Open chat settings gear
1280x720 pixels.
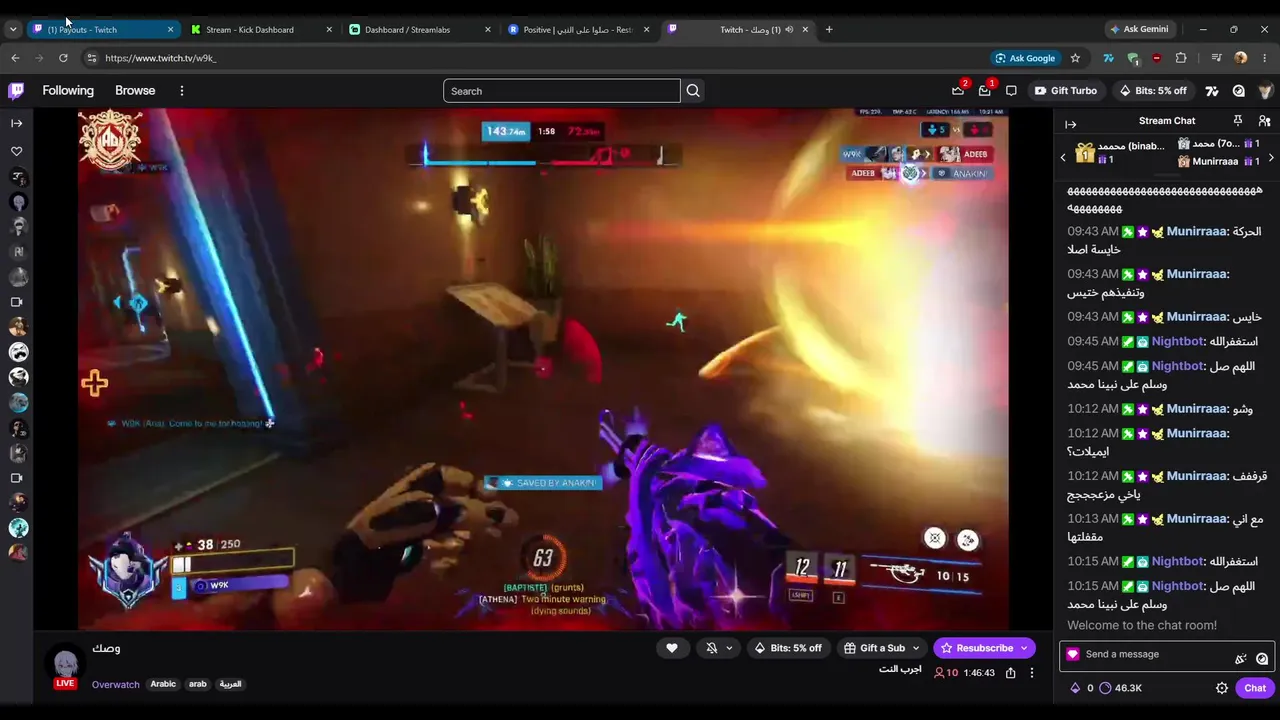coord(1221,688)
